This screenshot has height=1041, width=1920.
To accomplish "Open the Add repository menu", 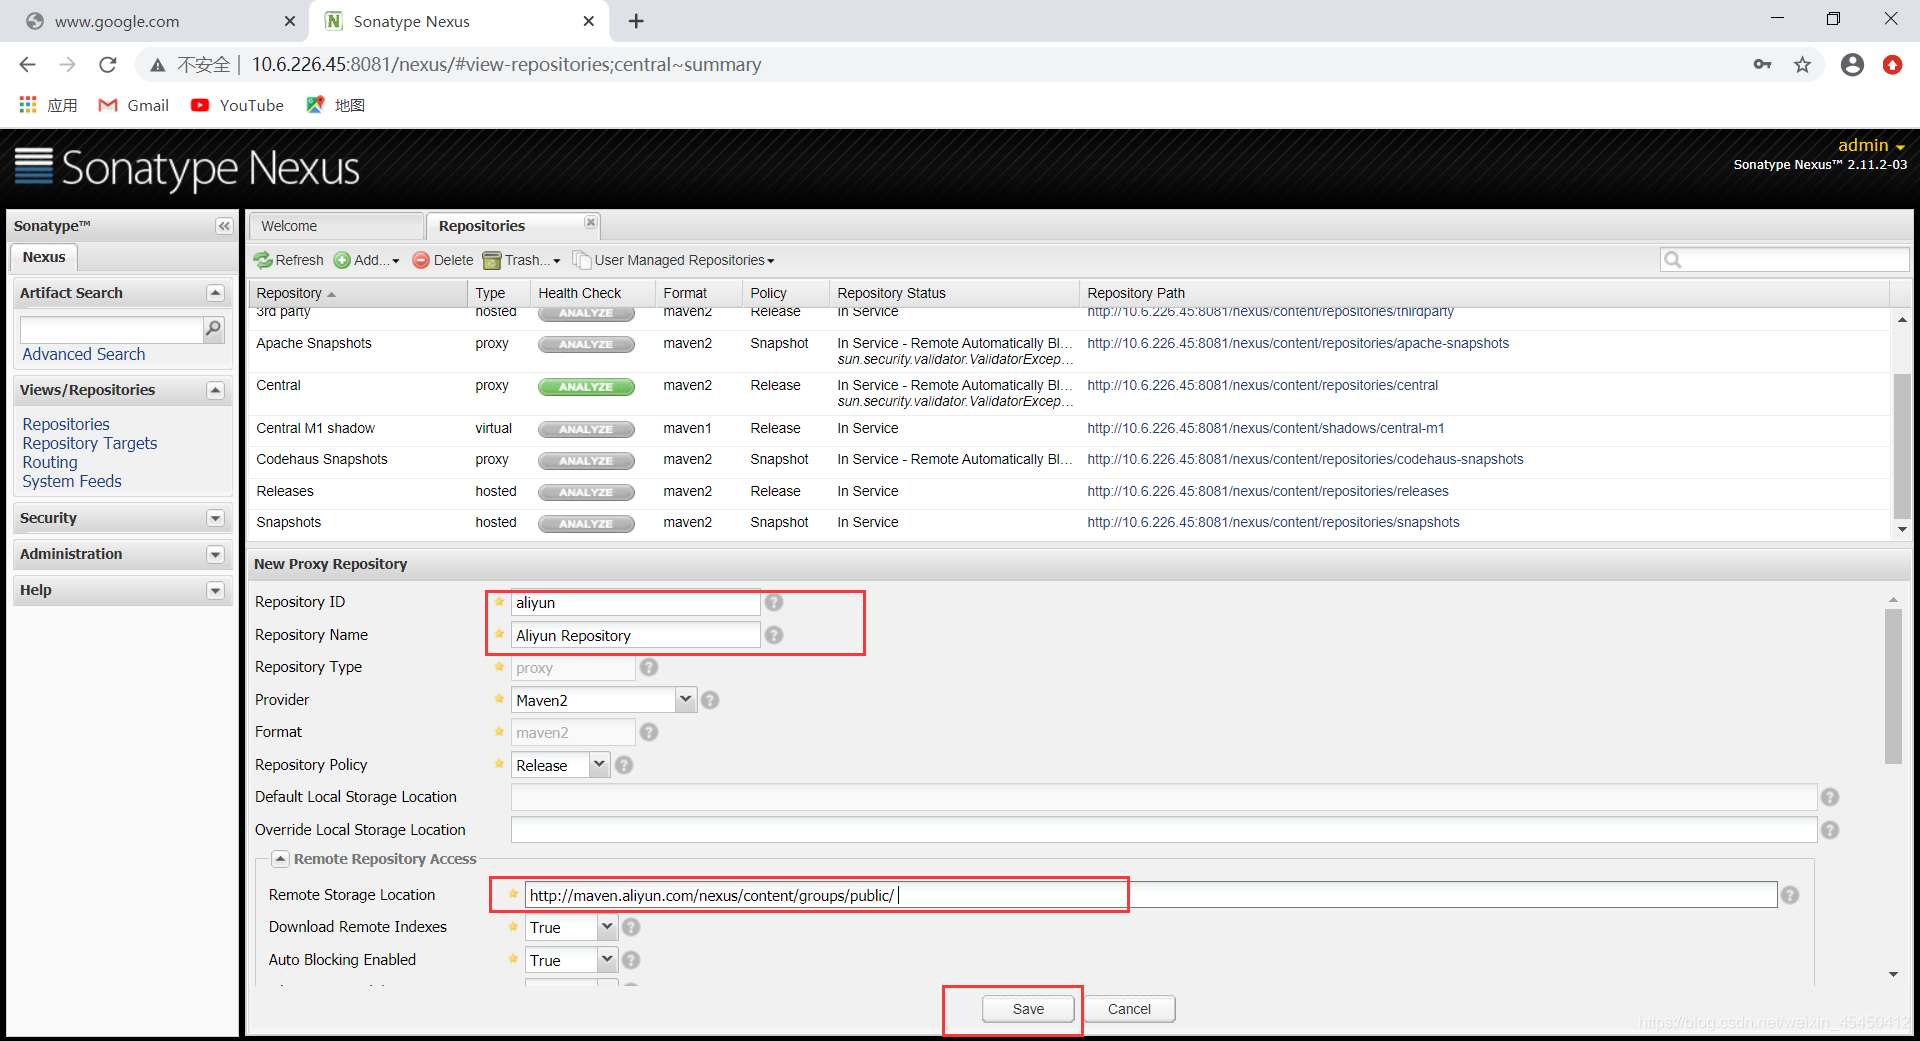I will (x=366, y=260).
